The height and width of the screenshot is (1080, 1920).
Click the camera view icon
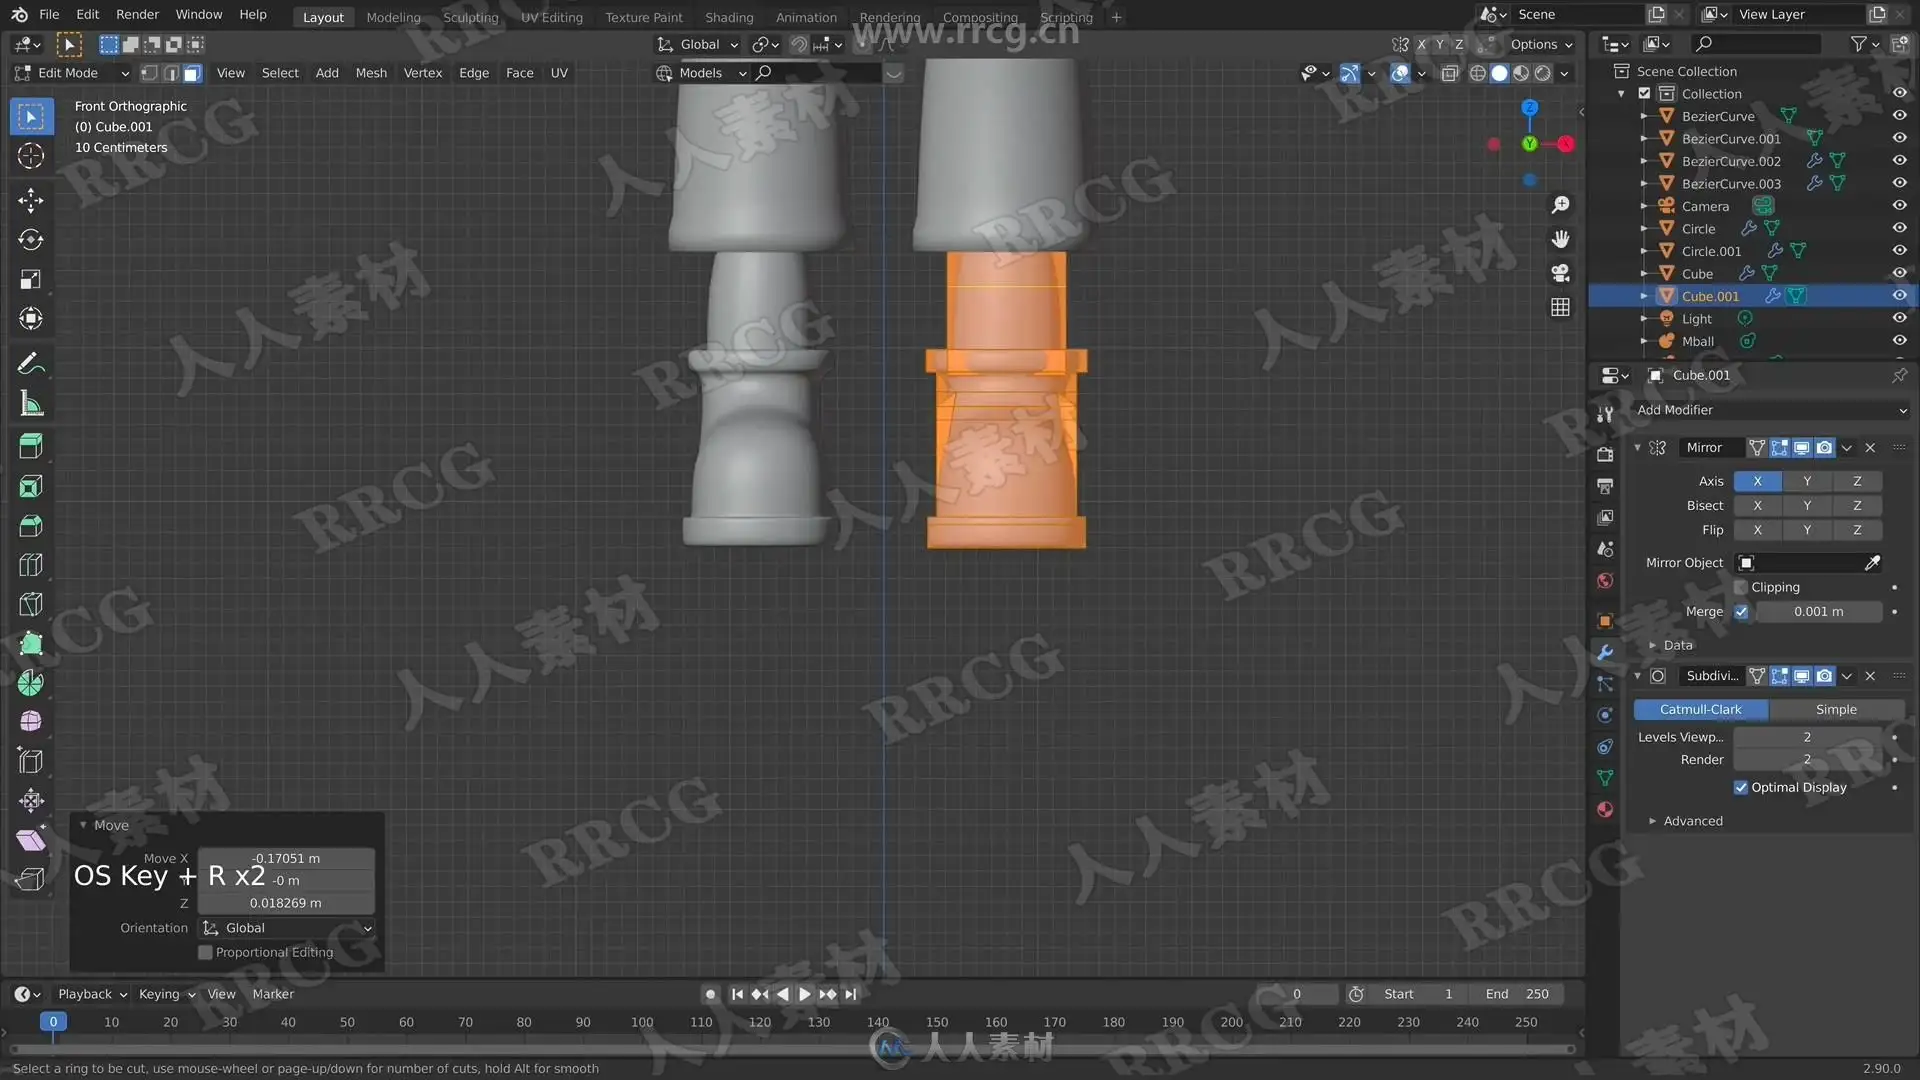[x=1560, y=273]
